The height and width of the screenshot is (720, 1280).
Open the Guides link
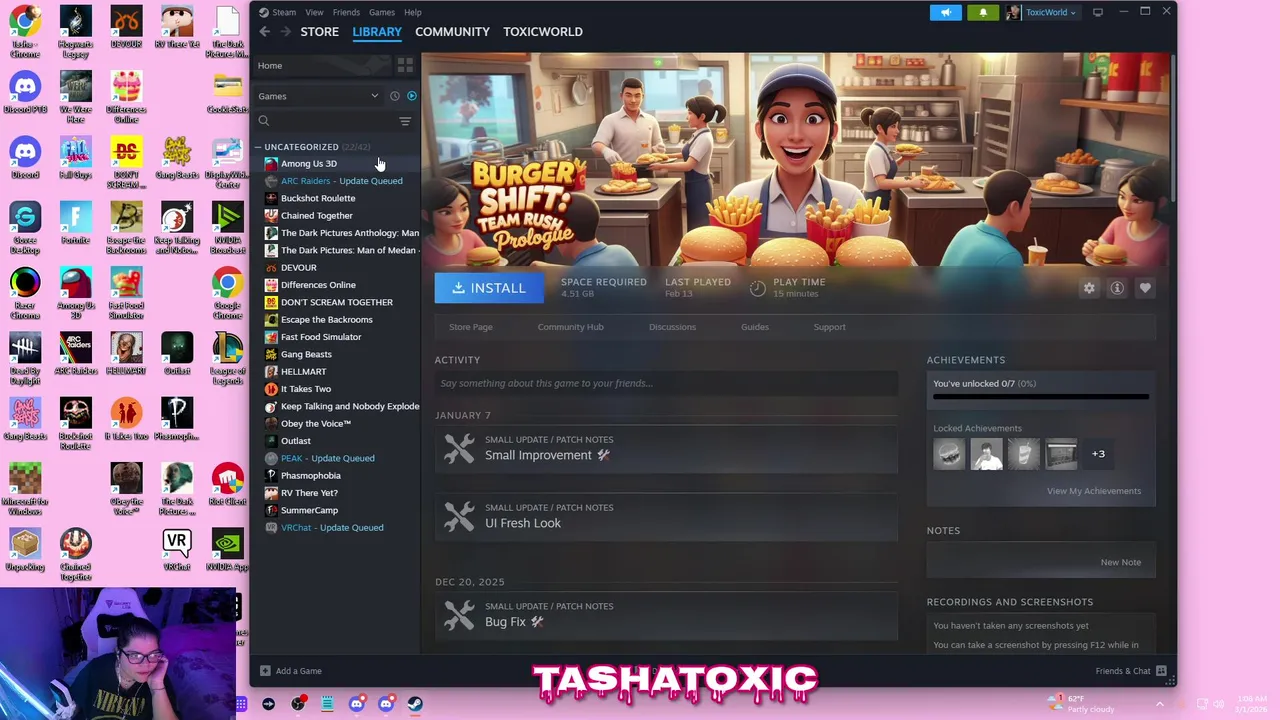[x=755, y=327]
